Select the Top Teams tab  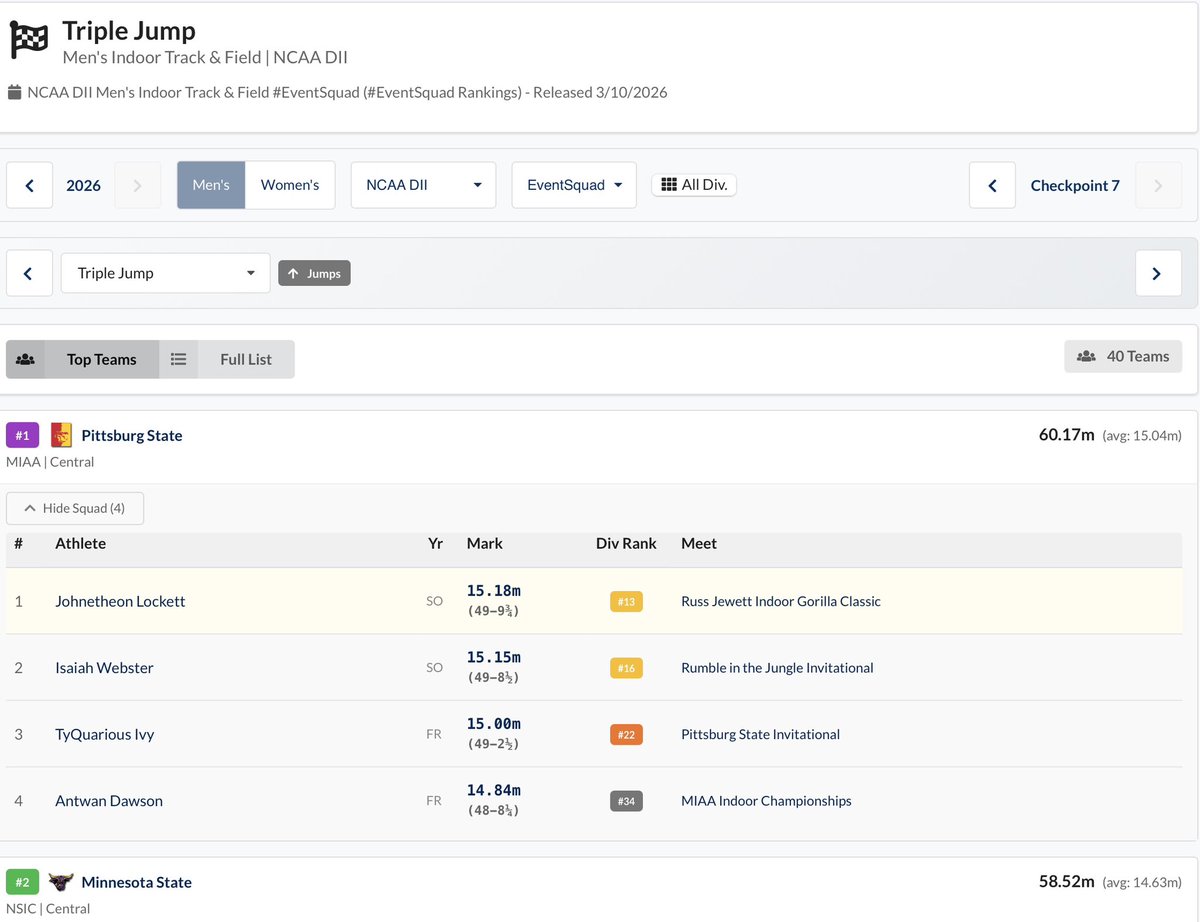pyautogui.click(x=82, y=359)
